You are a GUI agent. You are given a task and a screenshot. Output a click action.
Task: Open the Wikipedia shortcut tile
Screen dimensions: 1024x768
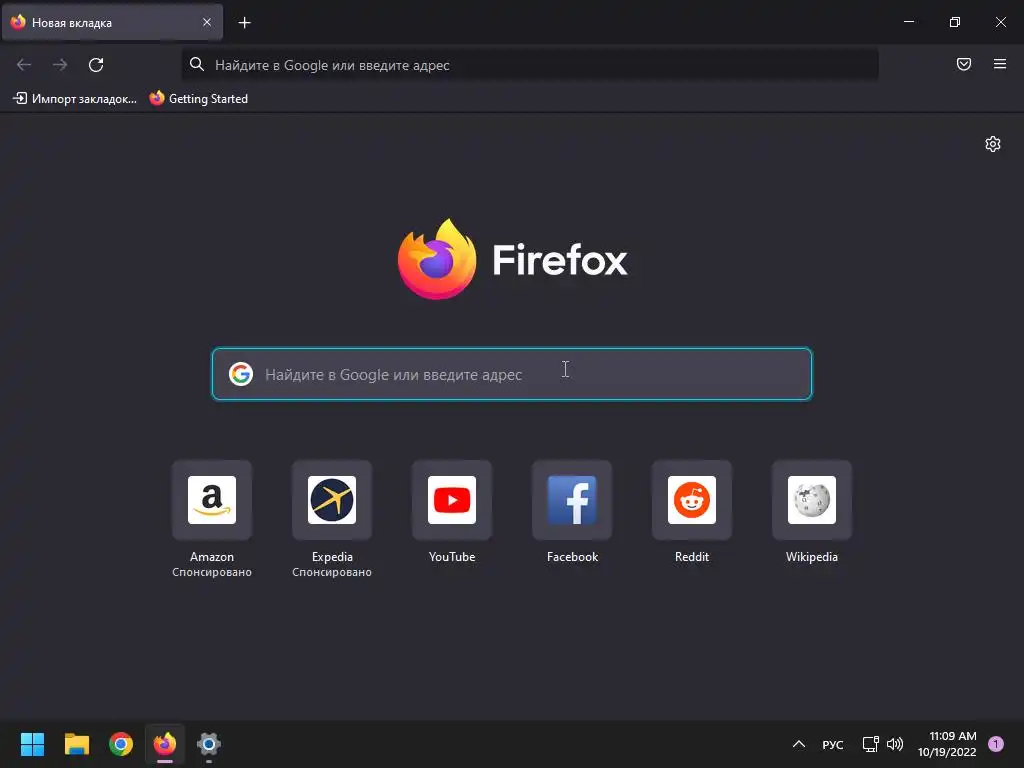tap(812, 500)
